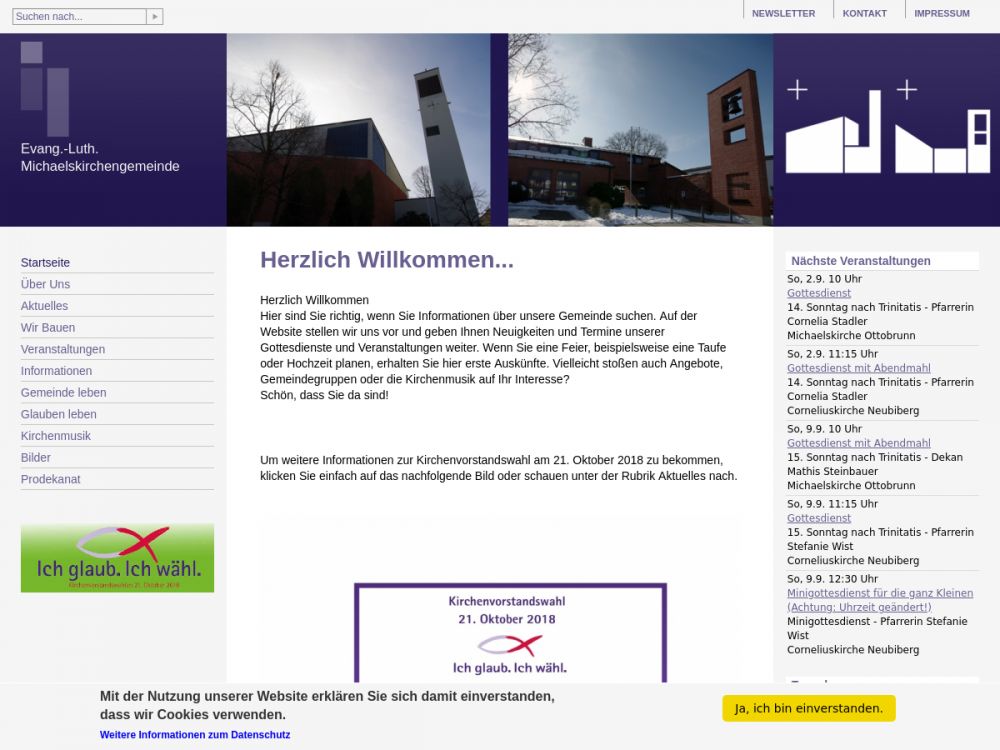The width and height of the screenshot is (1000, 750).
Task: Click the left church tower photo
Action: click(x=358, y=130)
